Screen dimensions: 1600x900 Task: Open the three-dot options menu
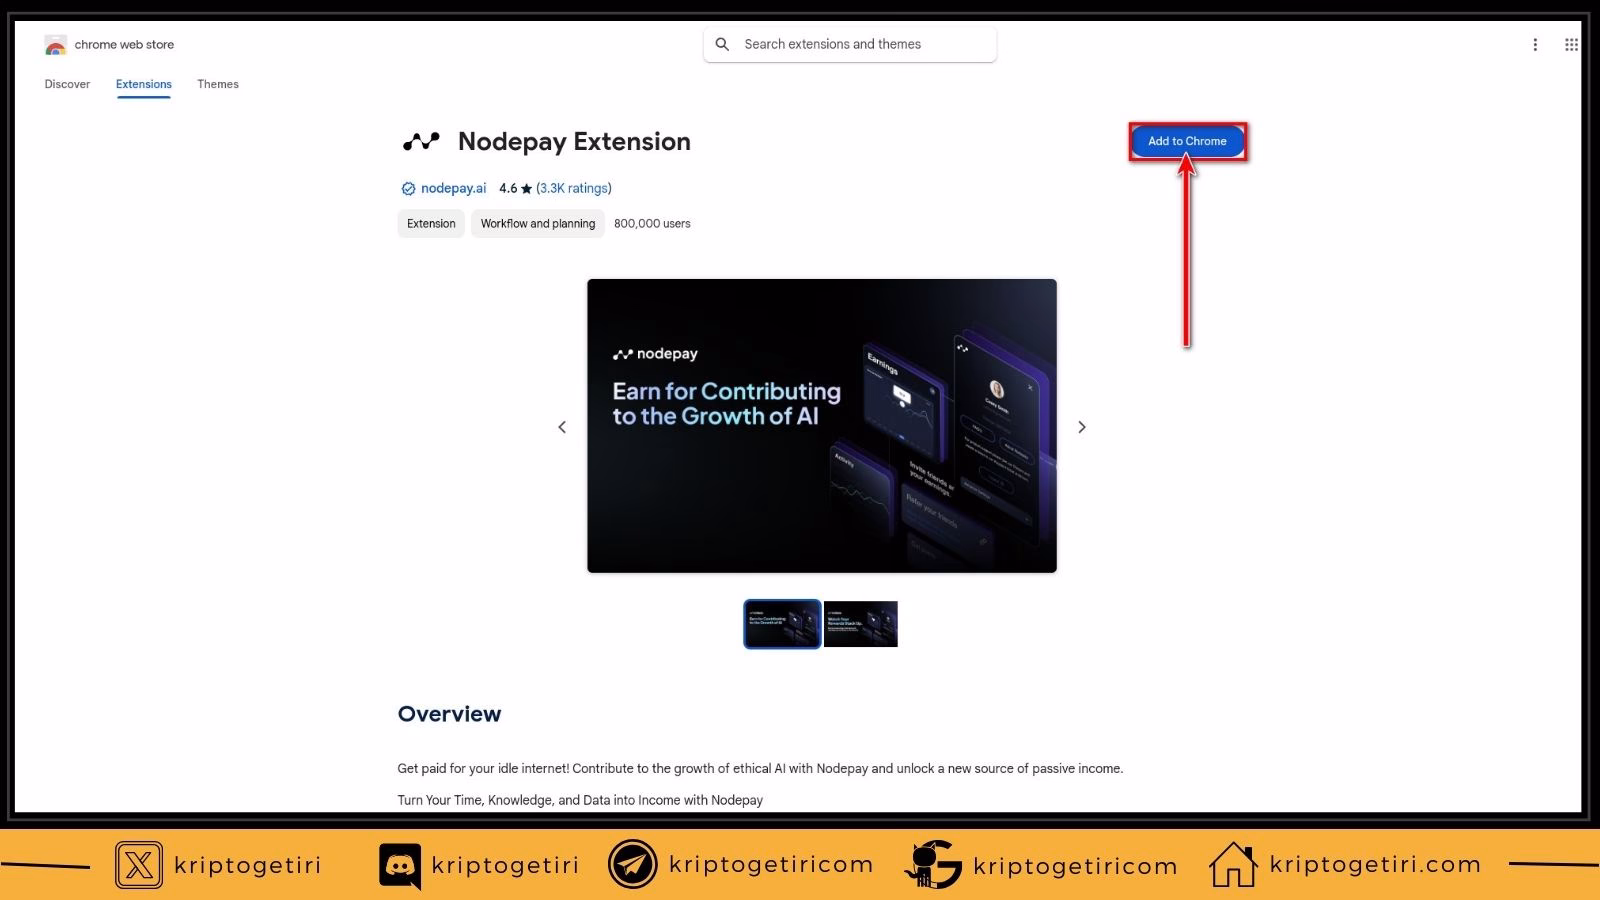1535,44
